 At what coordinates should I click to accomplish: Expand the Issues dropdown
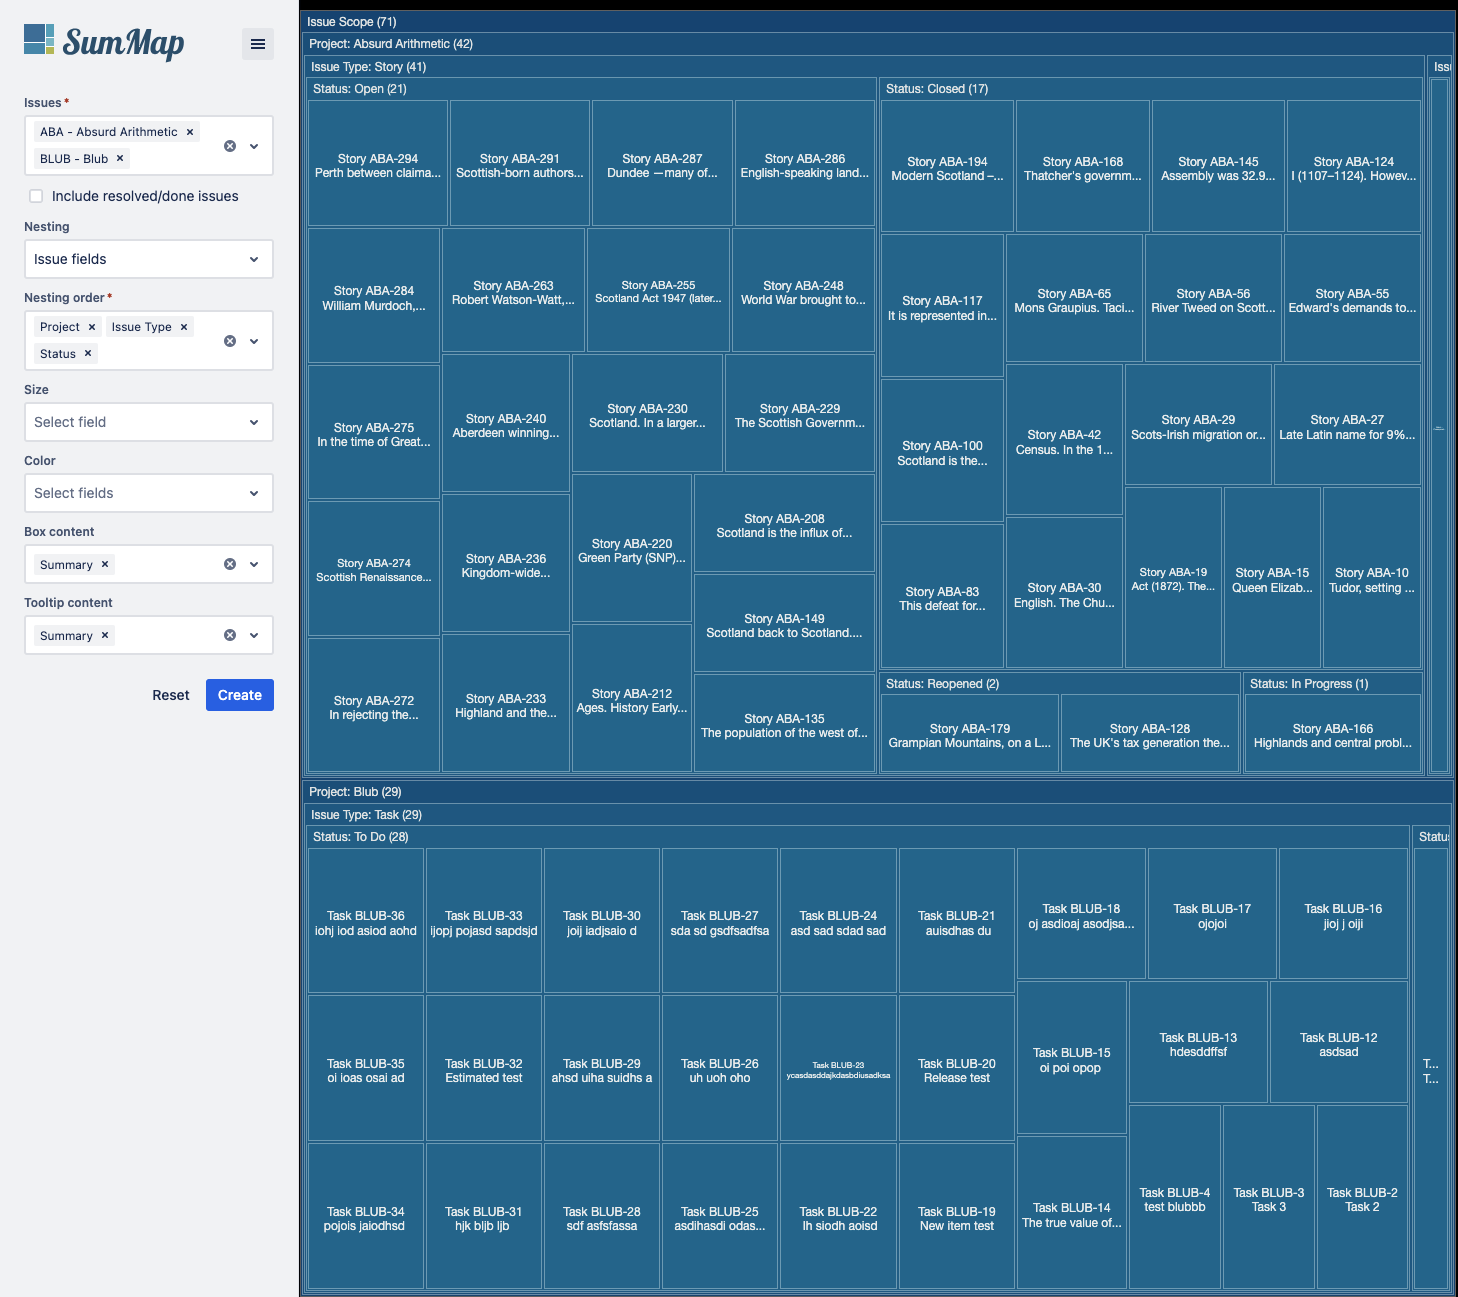point(254,146)
